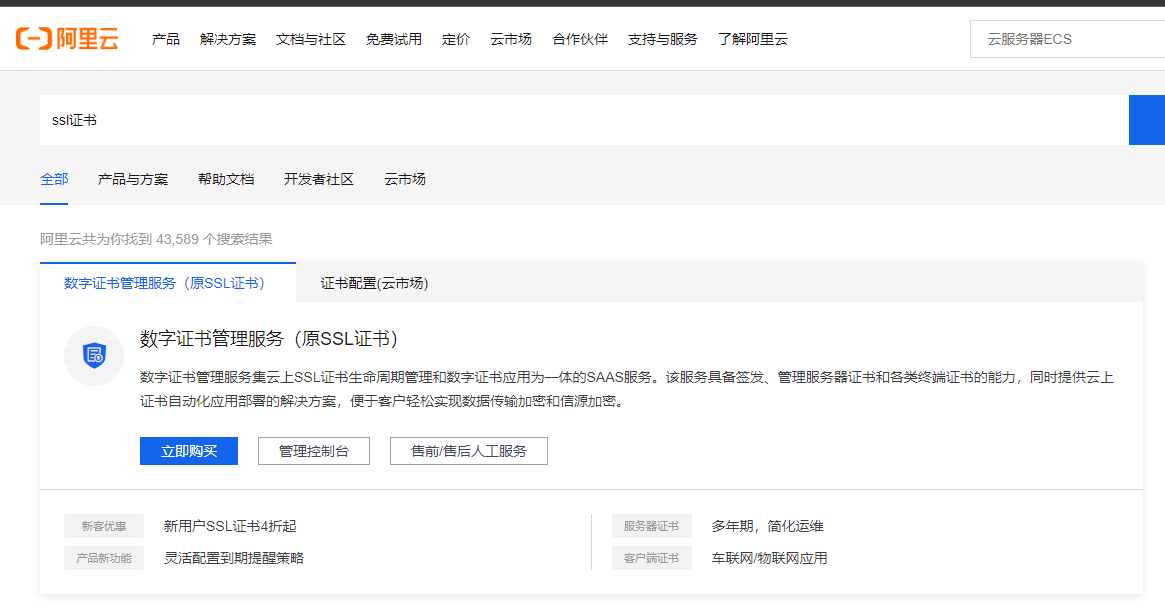Open 云市场 in the top navigation bar
Screen dimensions: 1165x609
pyautogui.click(x=511, y=39)
